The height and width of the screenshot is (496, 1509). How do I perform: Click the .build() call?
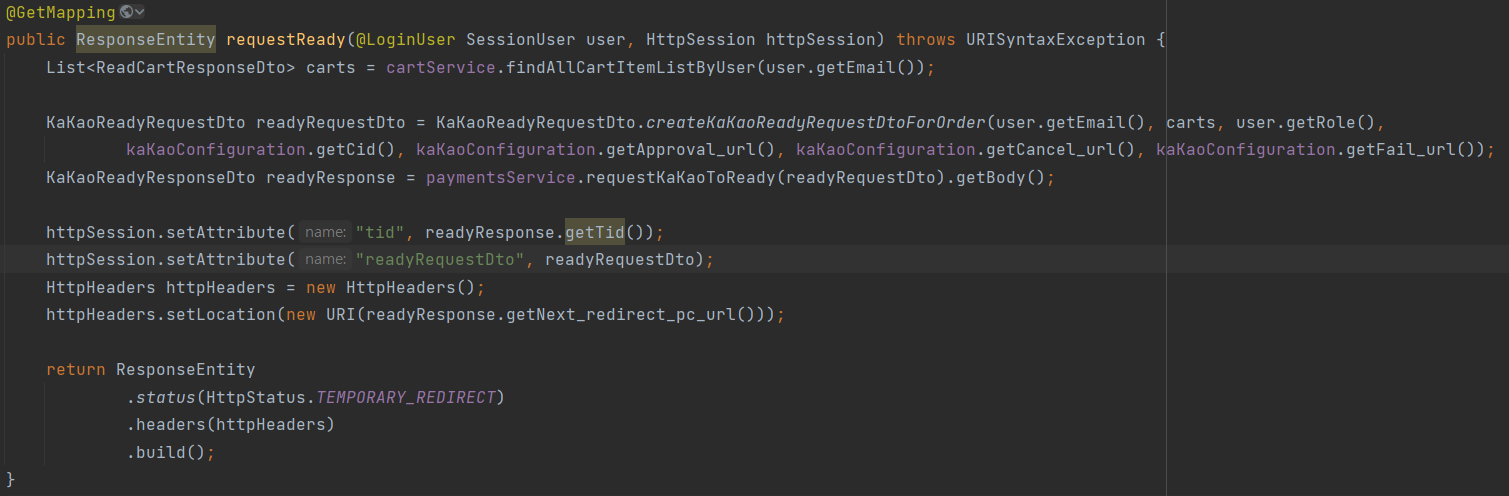tap(166, 453)
